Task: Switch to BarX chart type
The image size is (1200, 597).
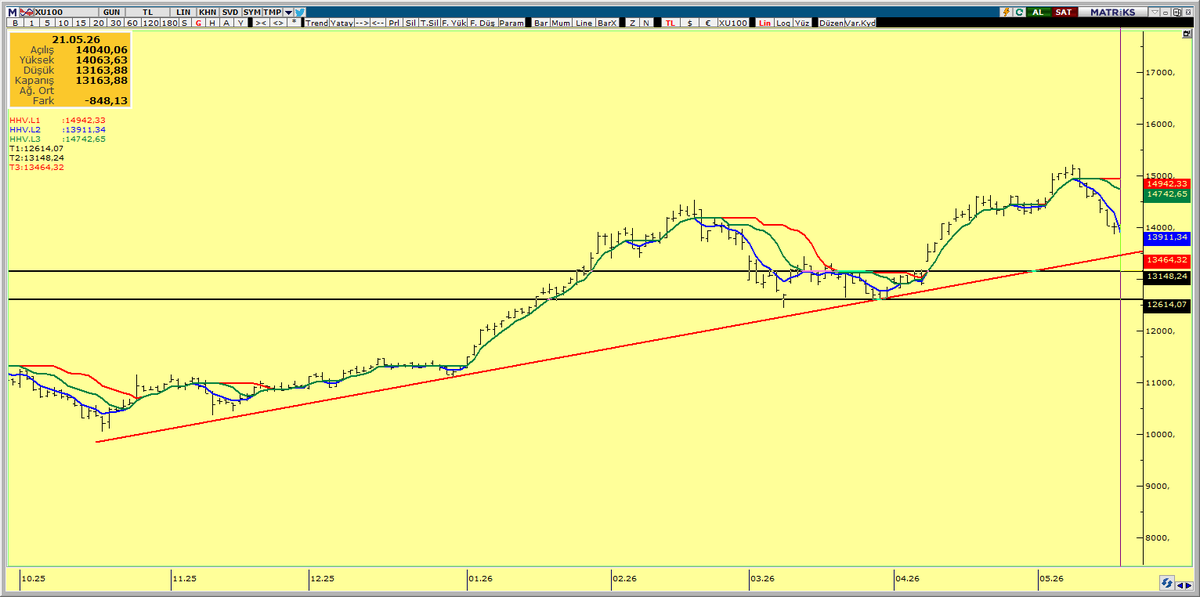Action: [607, 23]
